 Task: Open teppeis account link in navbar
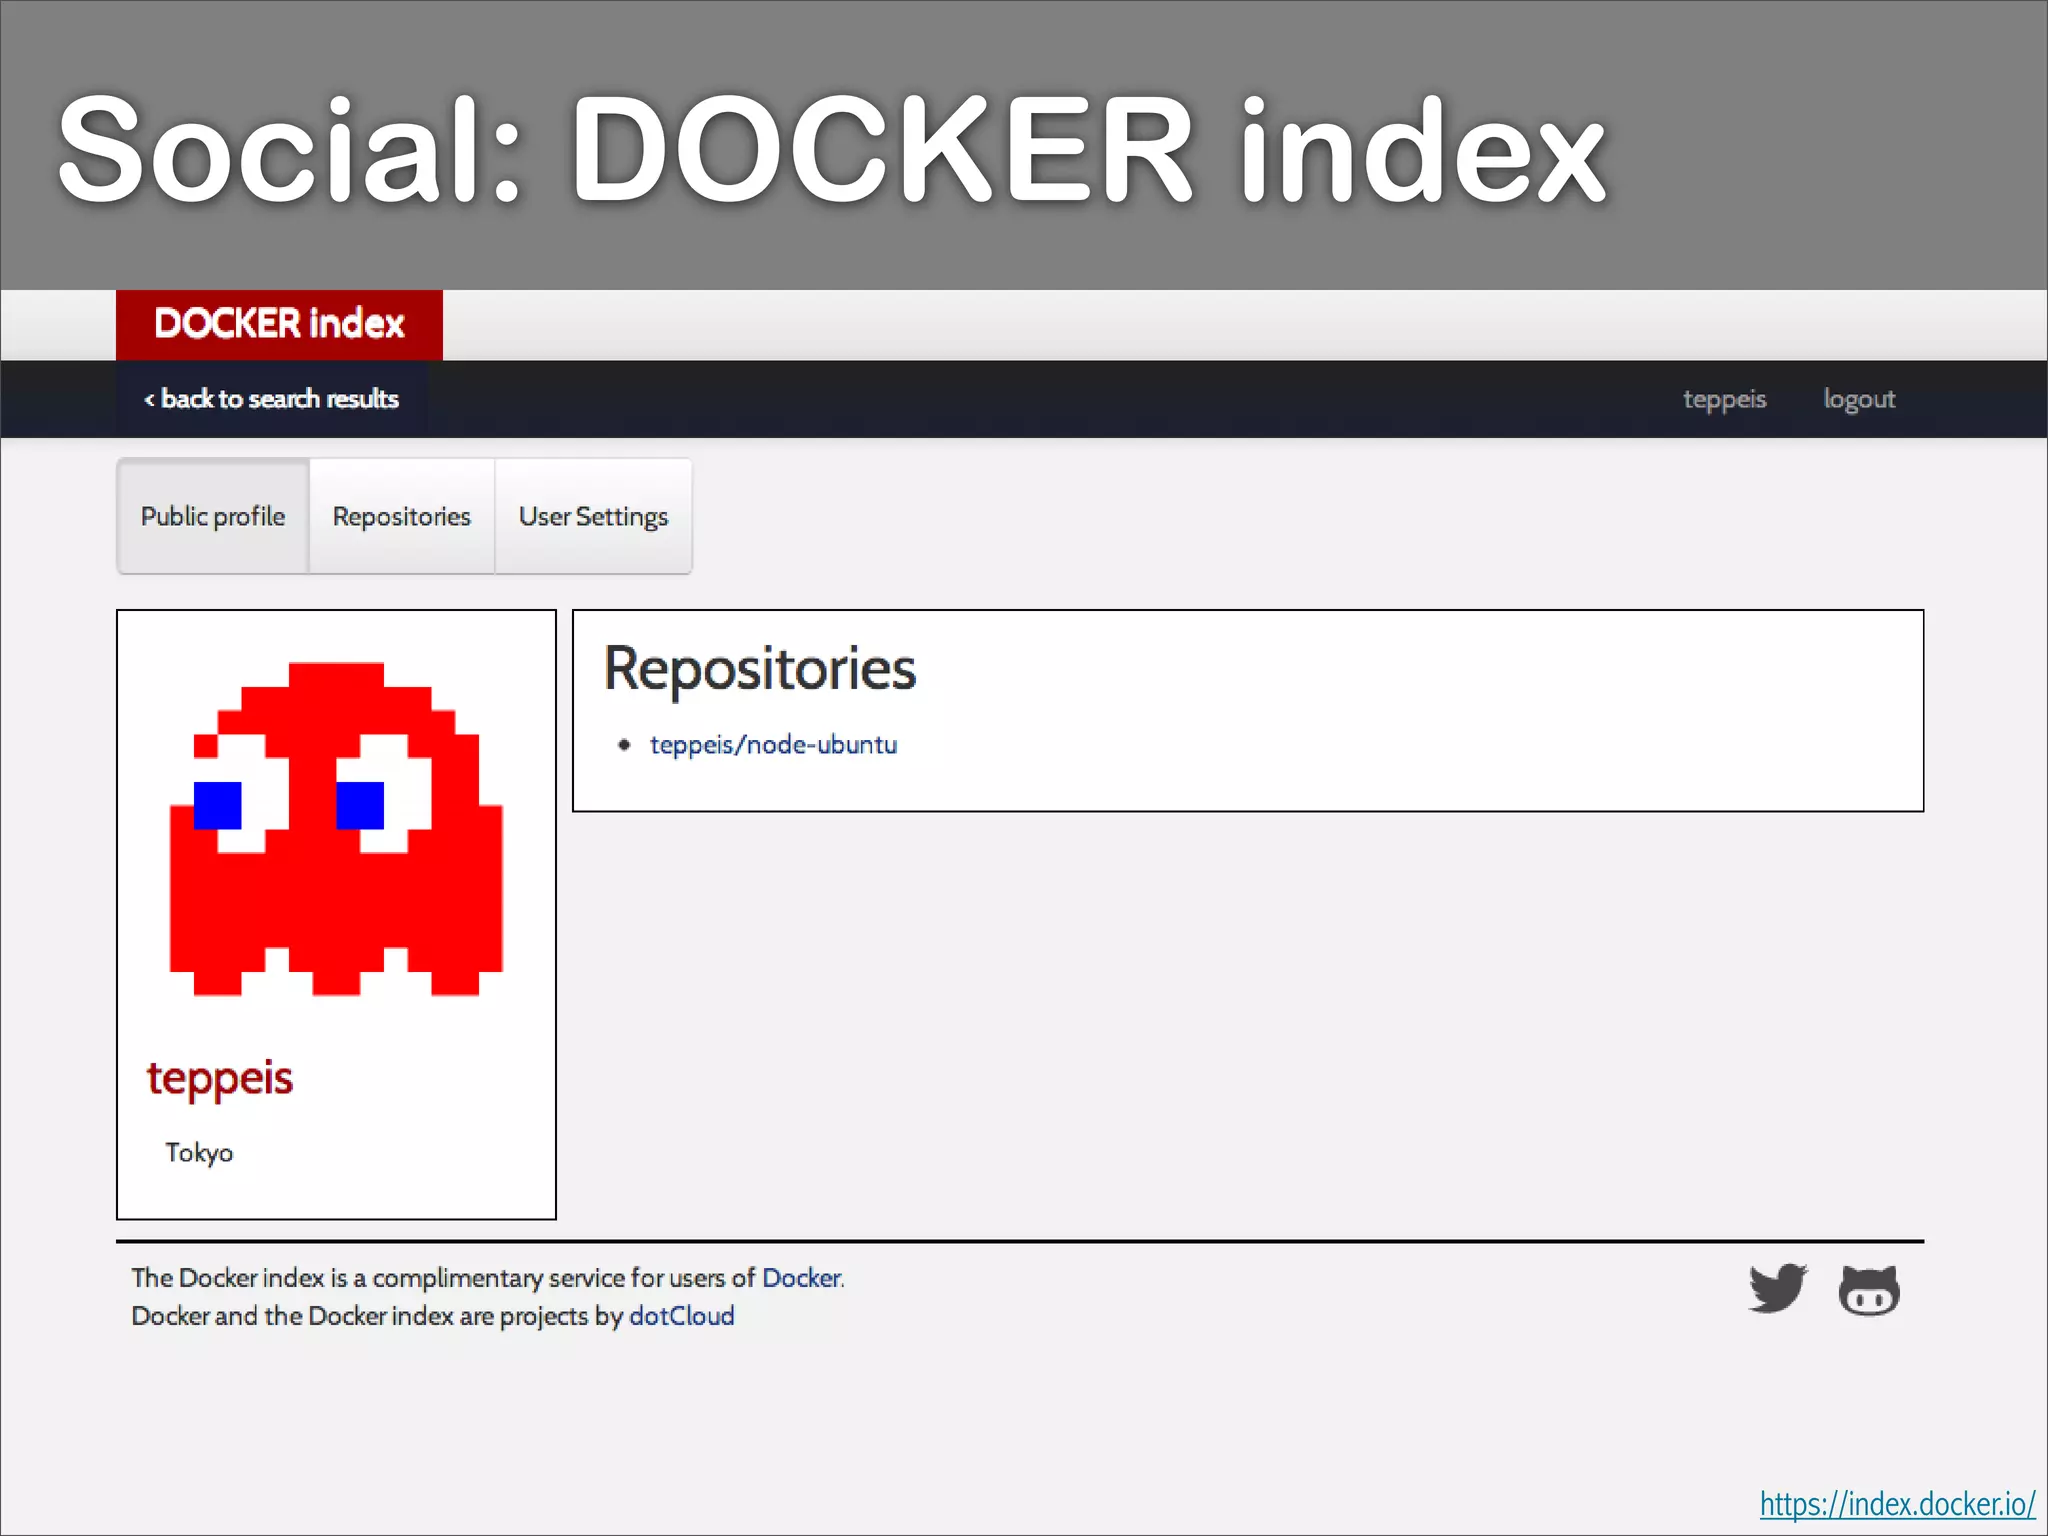[x=1724, y=399]
